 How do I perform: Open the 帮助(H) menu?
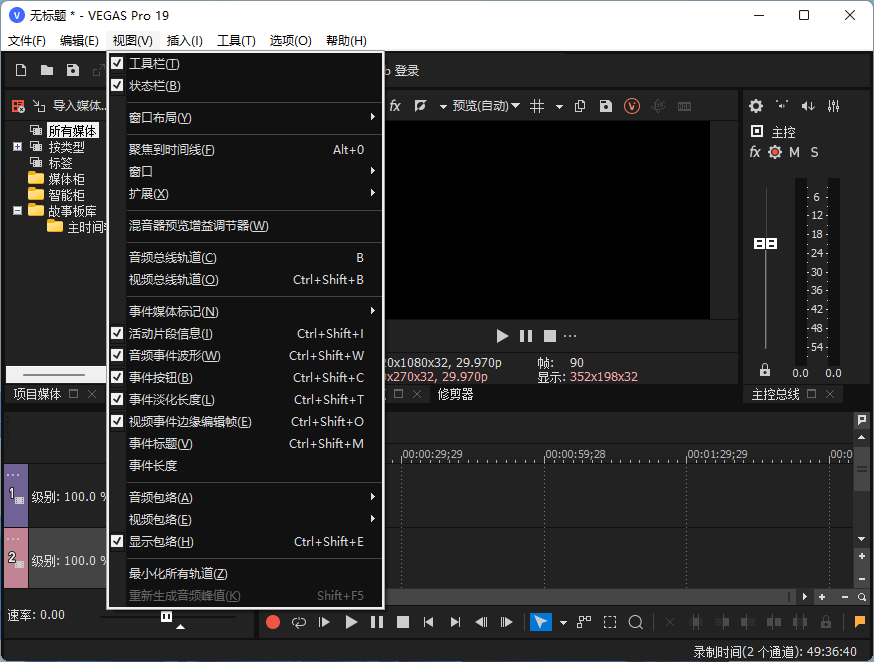[346, 41]
